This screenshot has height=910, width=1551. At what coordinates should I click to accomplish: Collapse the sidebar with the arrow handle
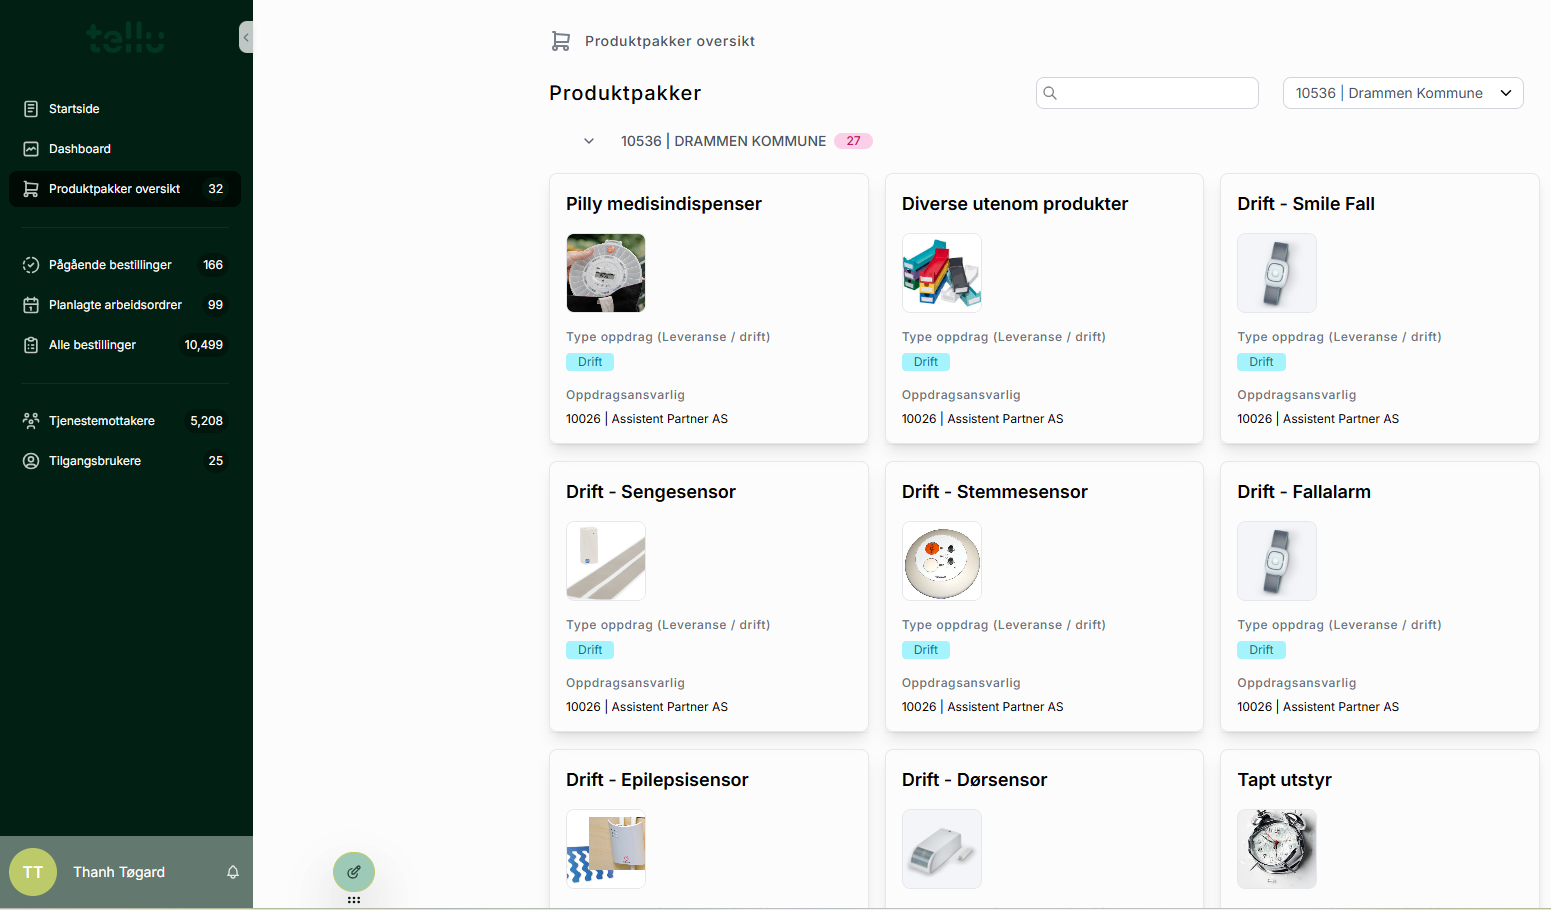pos(246,38)
